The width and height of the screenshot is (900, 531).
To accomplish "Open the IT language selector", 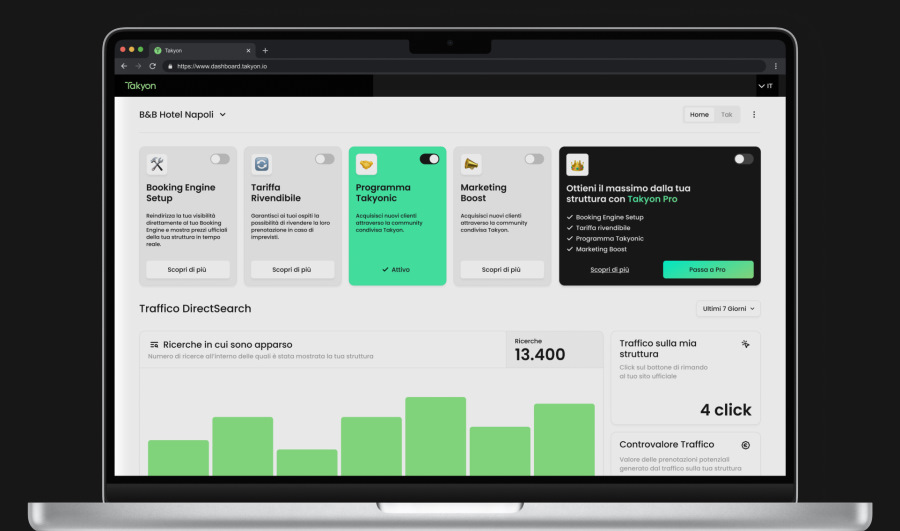I will (765, 86).
